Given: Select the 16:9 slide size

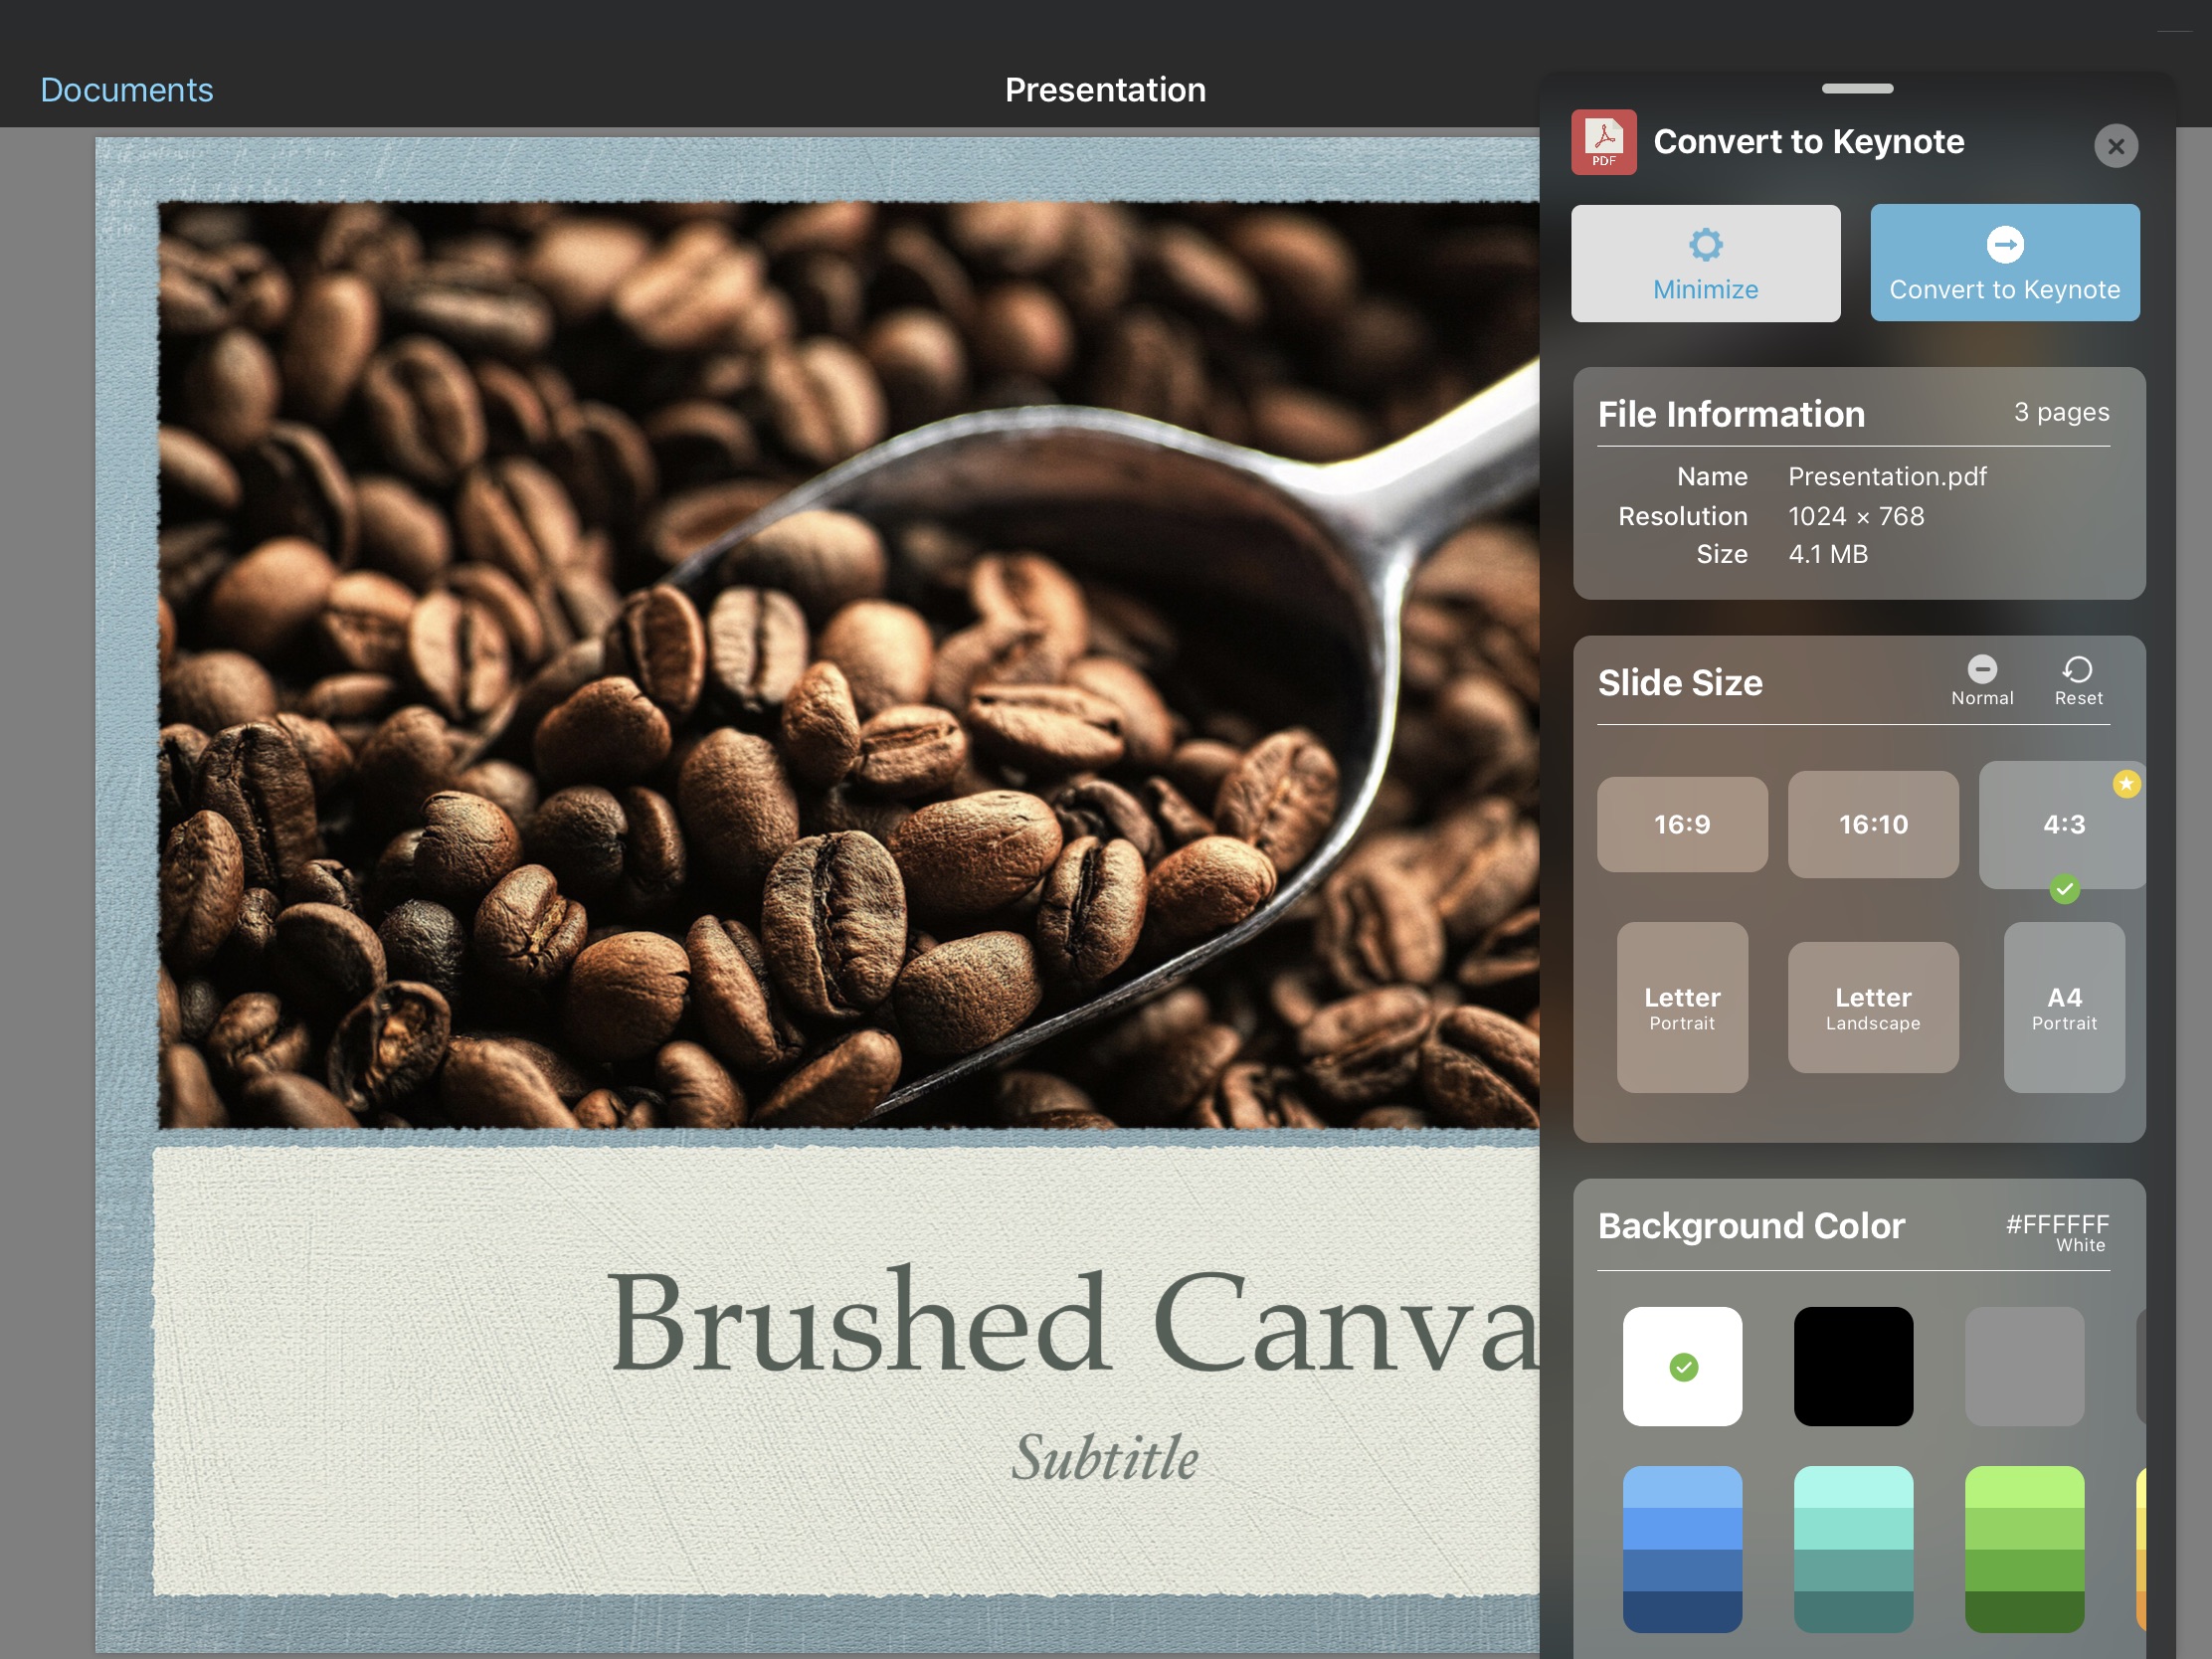Looking at the screenshot, I should 1681,825.
